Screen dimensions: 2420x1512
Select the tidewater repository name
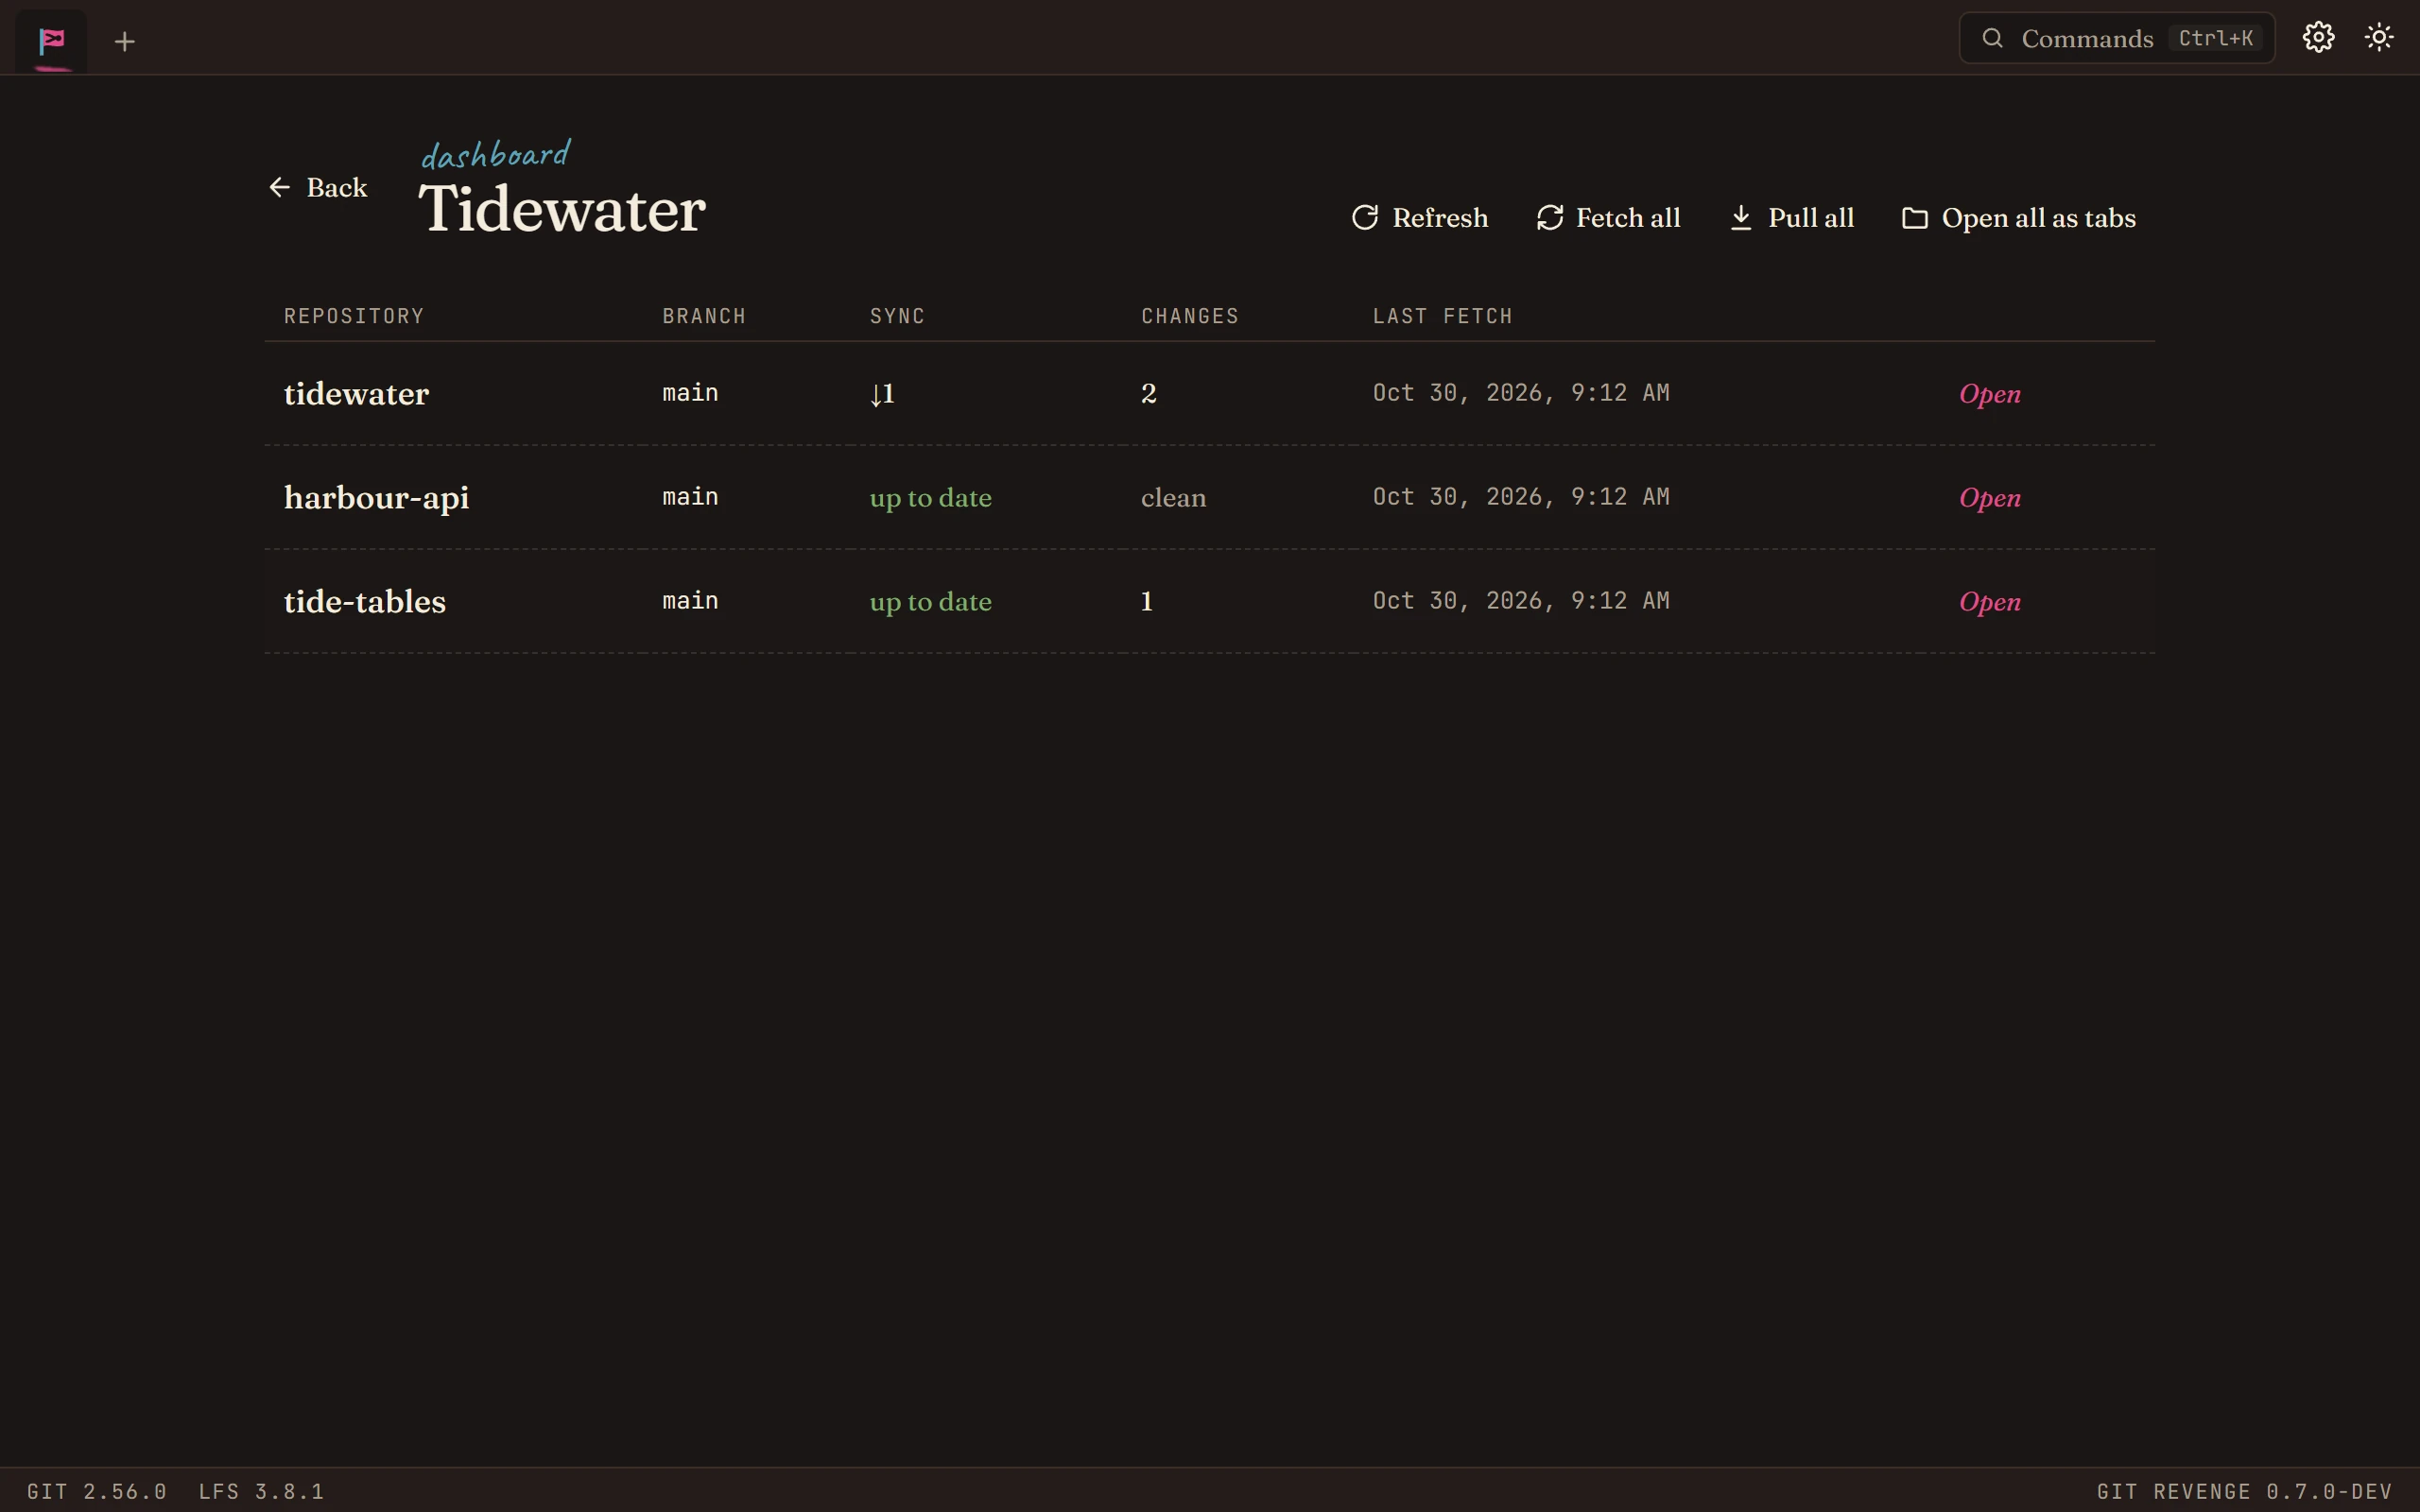coord(356,394)
